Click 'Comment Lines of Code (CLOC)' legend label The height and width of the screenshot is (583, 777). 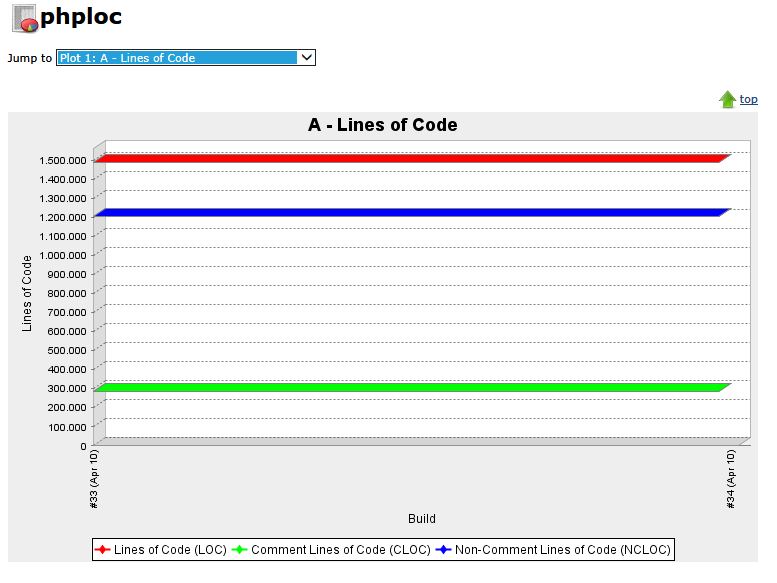(x=340, y=549)
